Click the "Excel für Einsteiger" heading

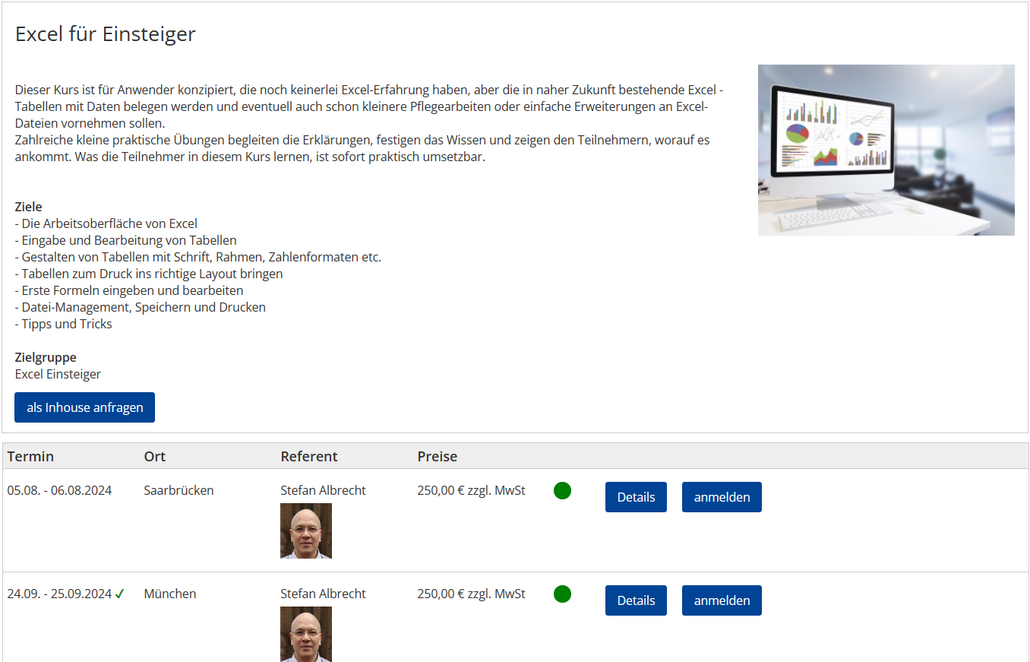tap(105, 34)
